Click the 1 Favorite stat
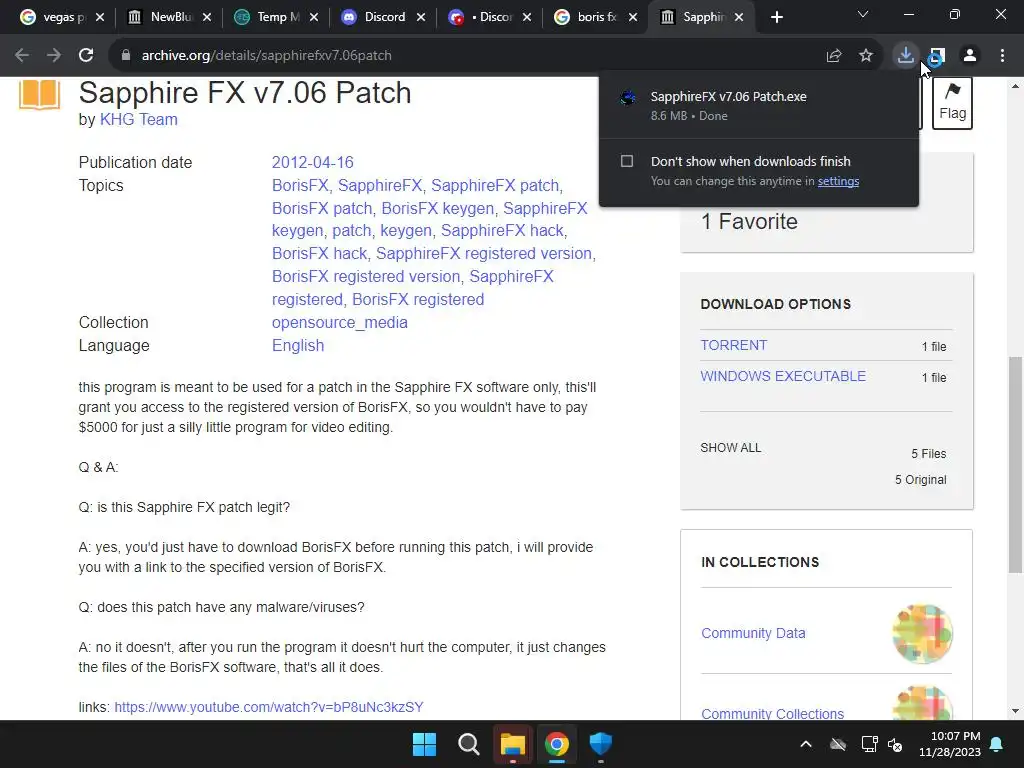 click(749, 221)
